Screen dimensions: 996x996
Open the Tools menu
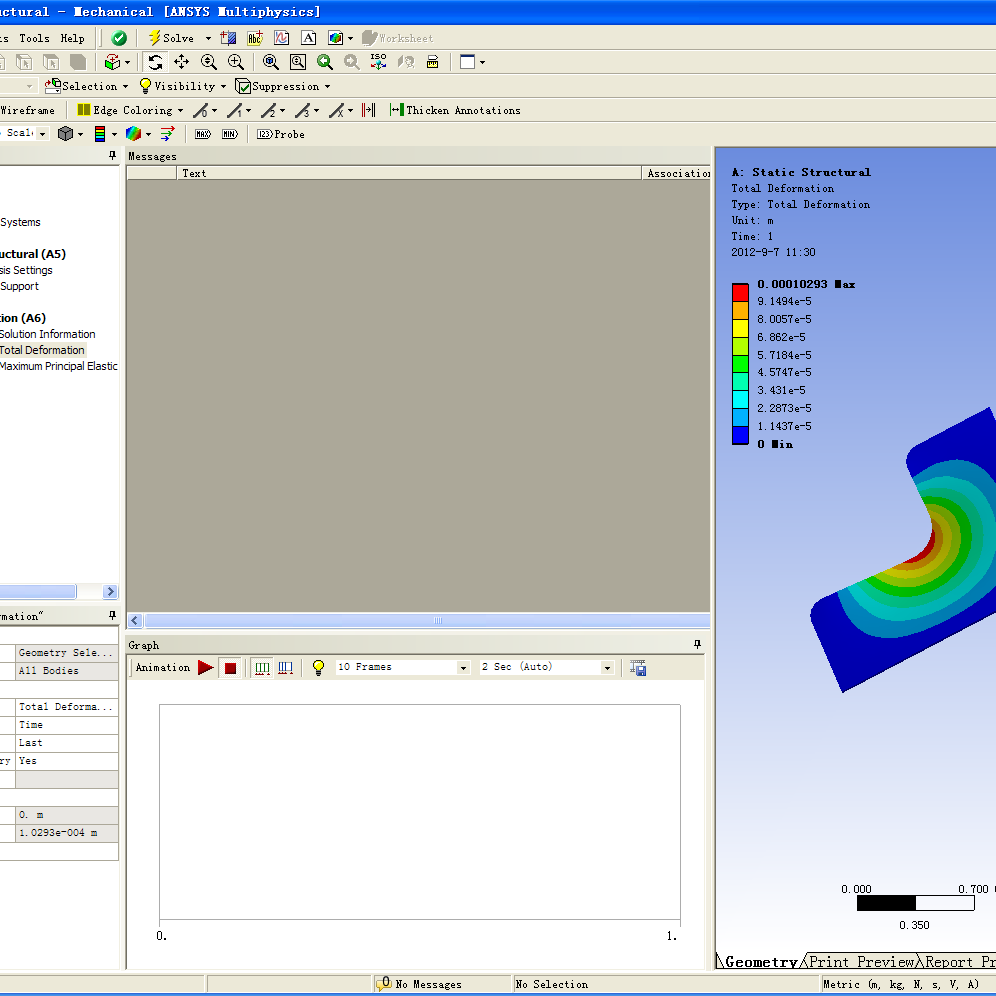click(34, 38)
